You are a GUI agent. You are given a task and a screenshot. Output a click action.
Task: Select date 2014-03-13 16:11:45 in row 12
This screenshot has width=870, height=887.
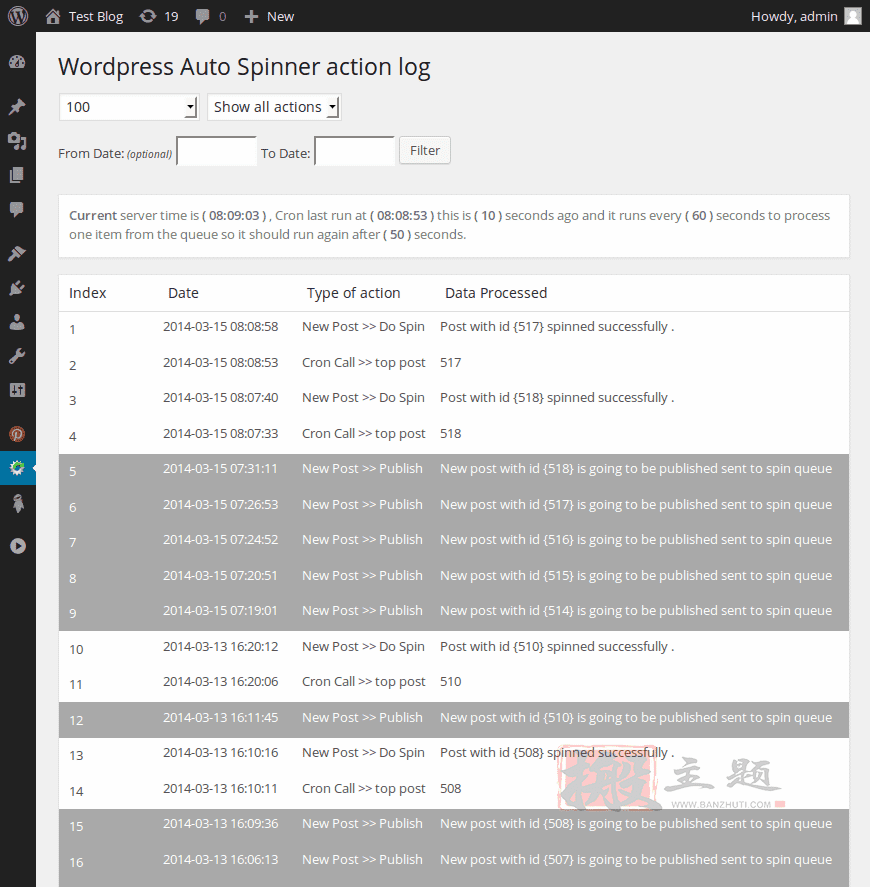click(x=221, y=717)
